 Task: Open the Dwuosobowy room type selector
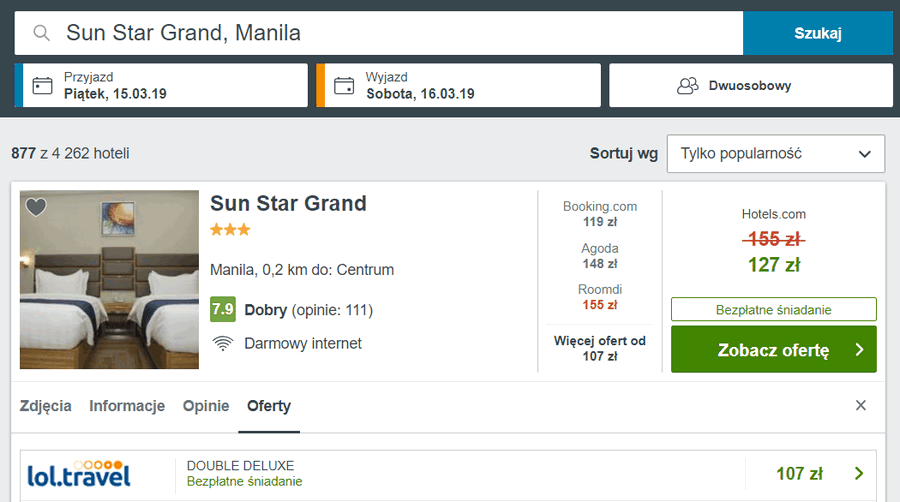point(750,85)
